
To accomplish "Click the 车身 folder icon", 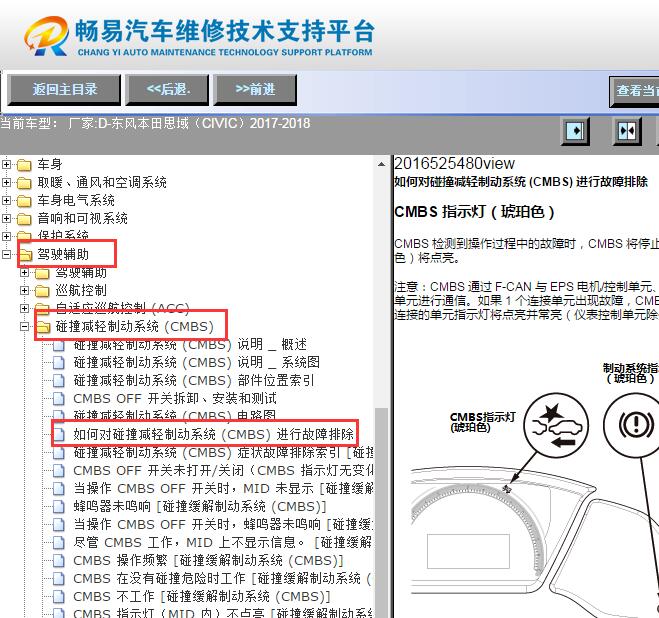I will click(24, 164).
